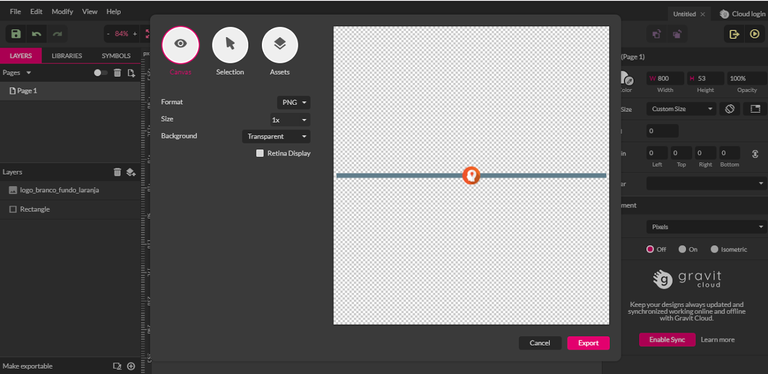Undo with the green arrow icon
This screenshot has width=768, height=374.
click(x=37, y=34)
